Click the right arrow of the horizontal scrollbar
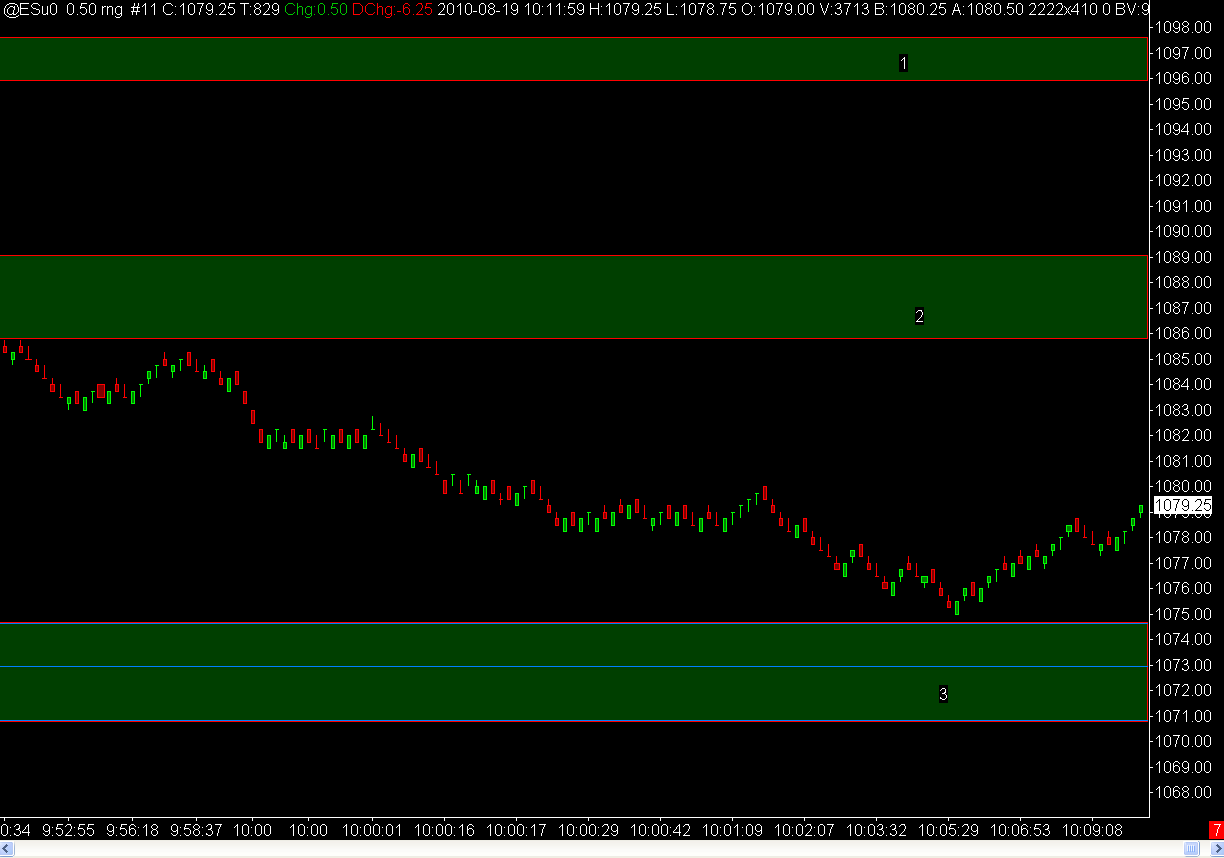This screenshot has height=858, width=1224. coord(1217,849)
